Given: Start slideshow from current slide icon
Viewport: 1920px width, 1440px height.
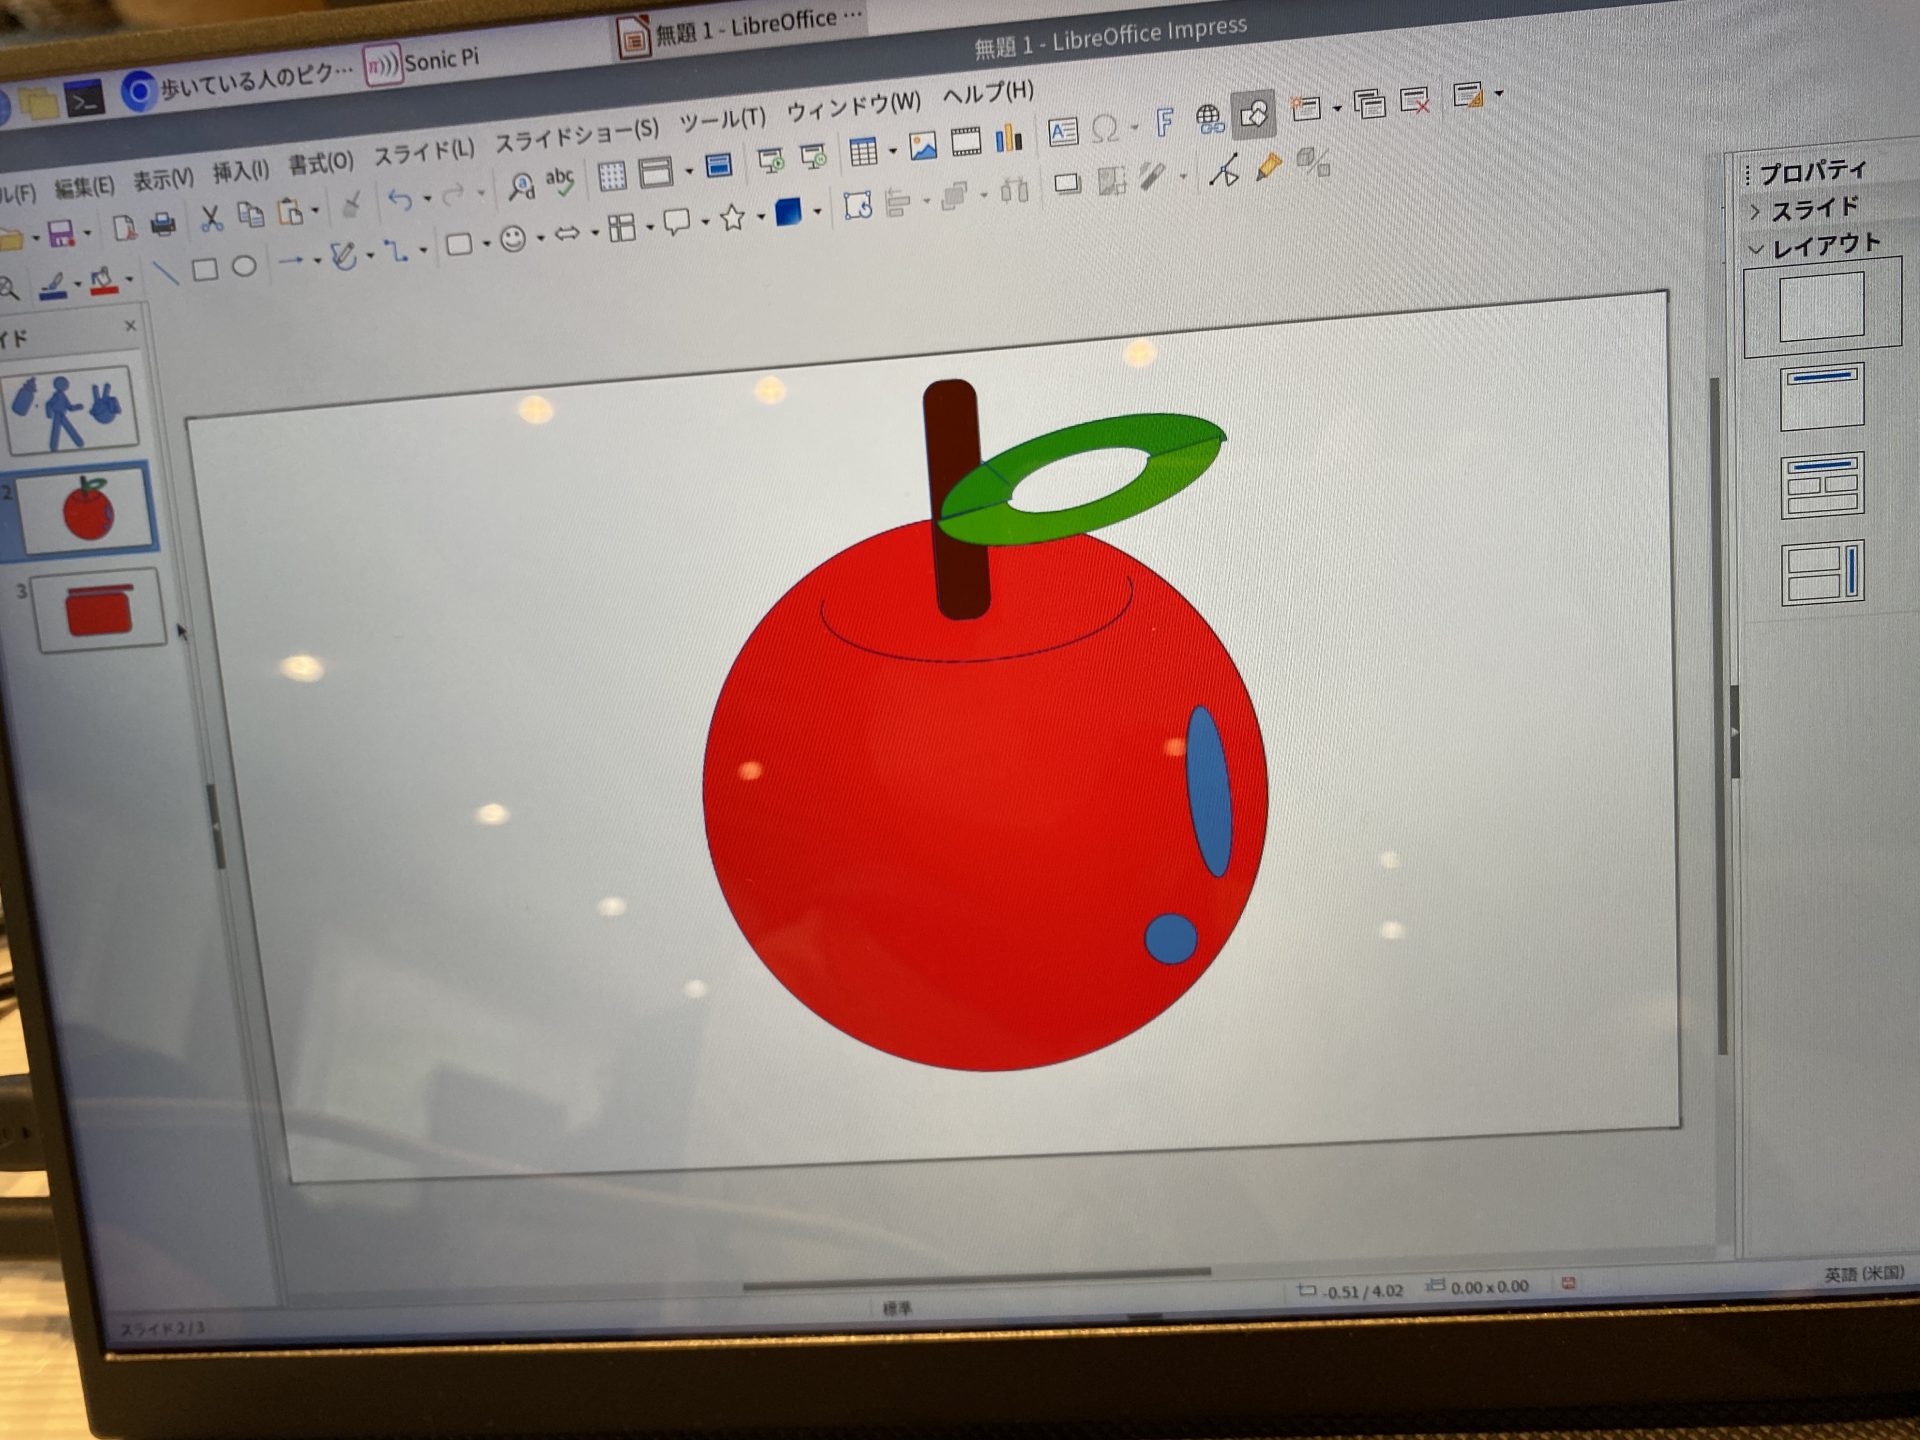Looking at the screenshot, I should point(813,157).
